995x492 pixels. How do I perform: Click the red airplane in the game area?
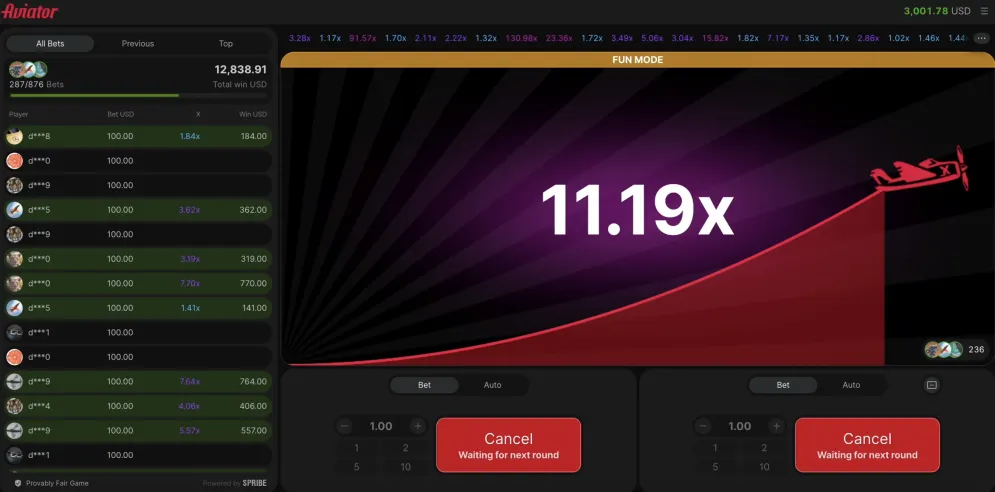pos(920,170)
